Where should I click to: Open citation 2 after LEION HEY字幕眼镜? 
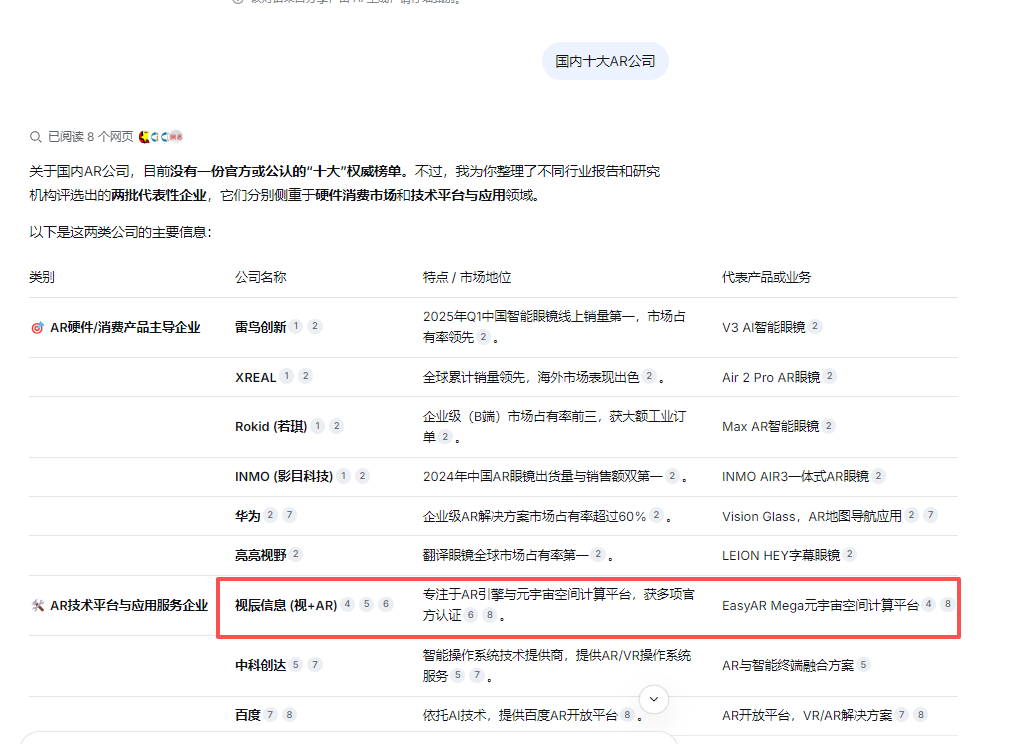coord(850,554)
